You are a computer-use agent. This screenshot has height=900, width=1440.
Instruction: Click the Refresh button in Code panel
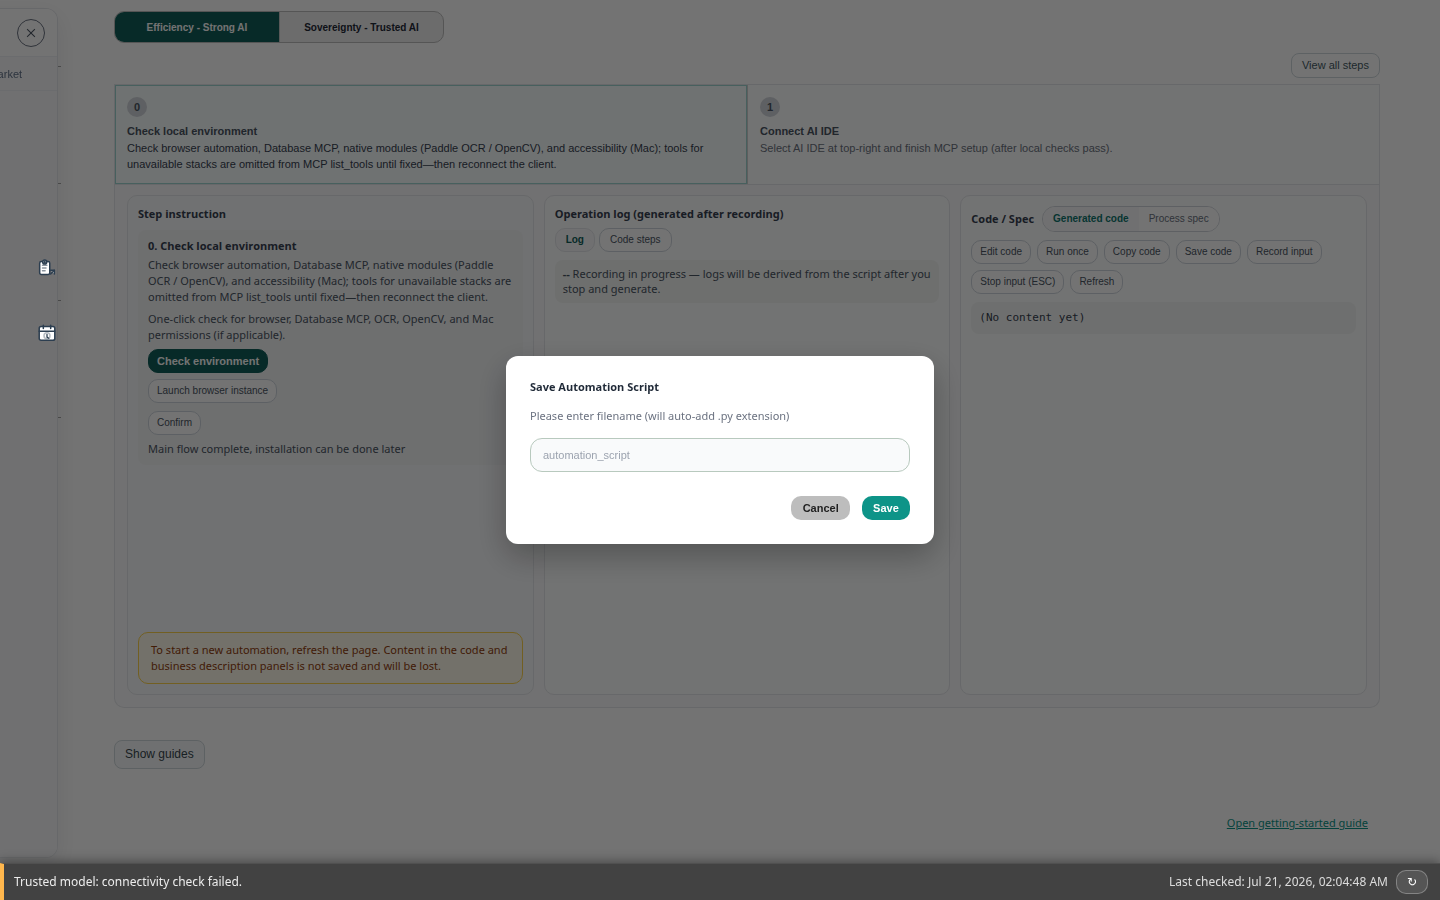tap(1097, 282)
